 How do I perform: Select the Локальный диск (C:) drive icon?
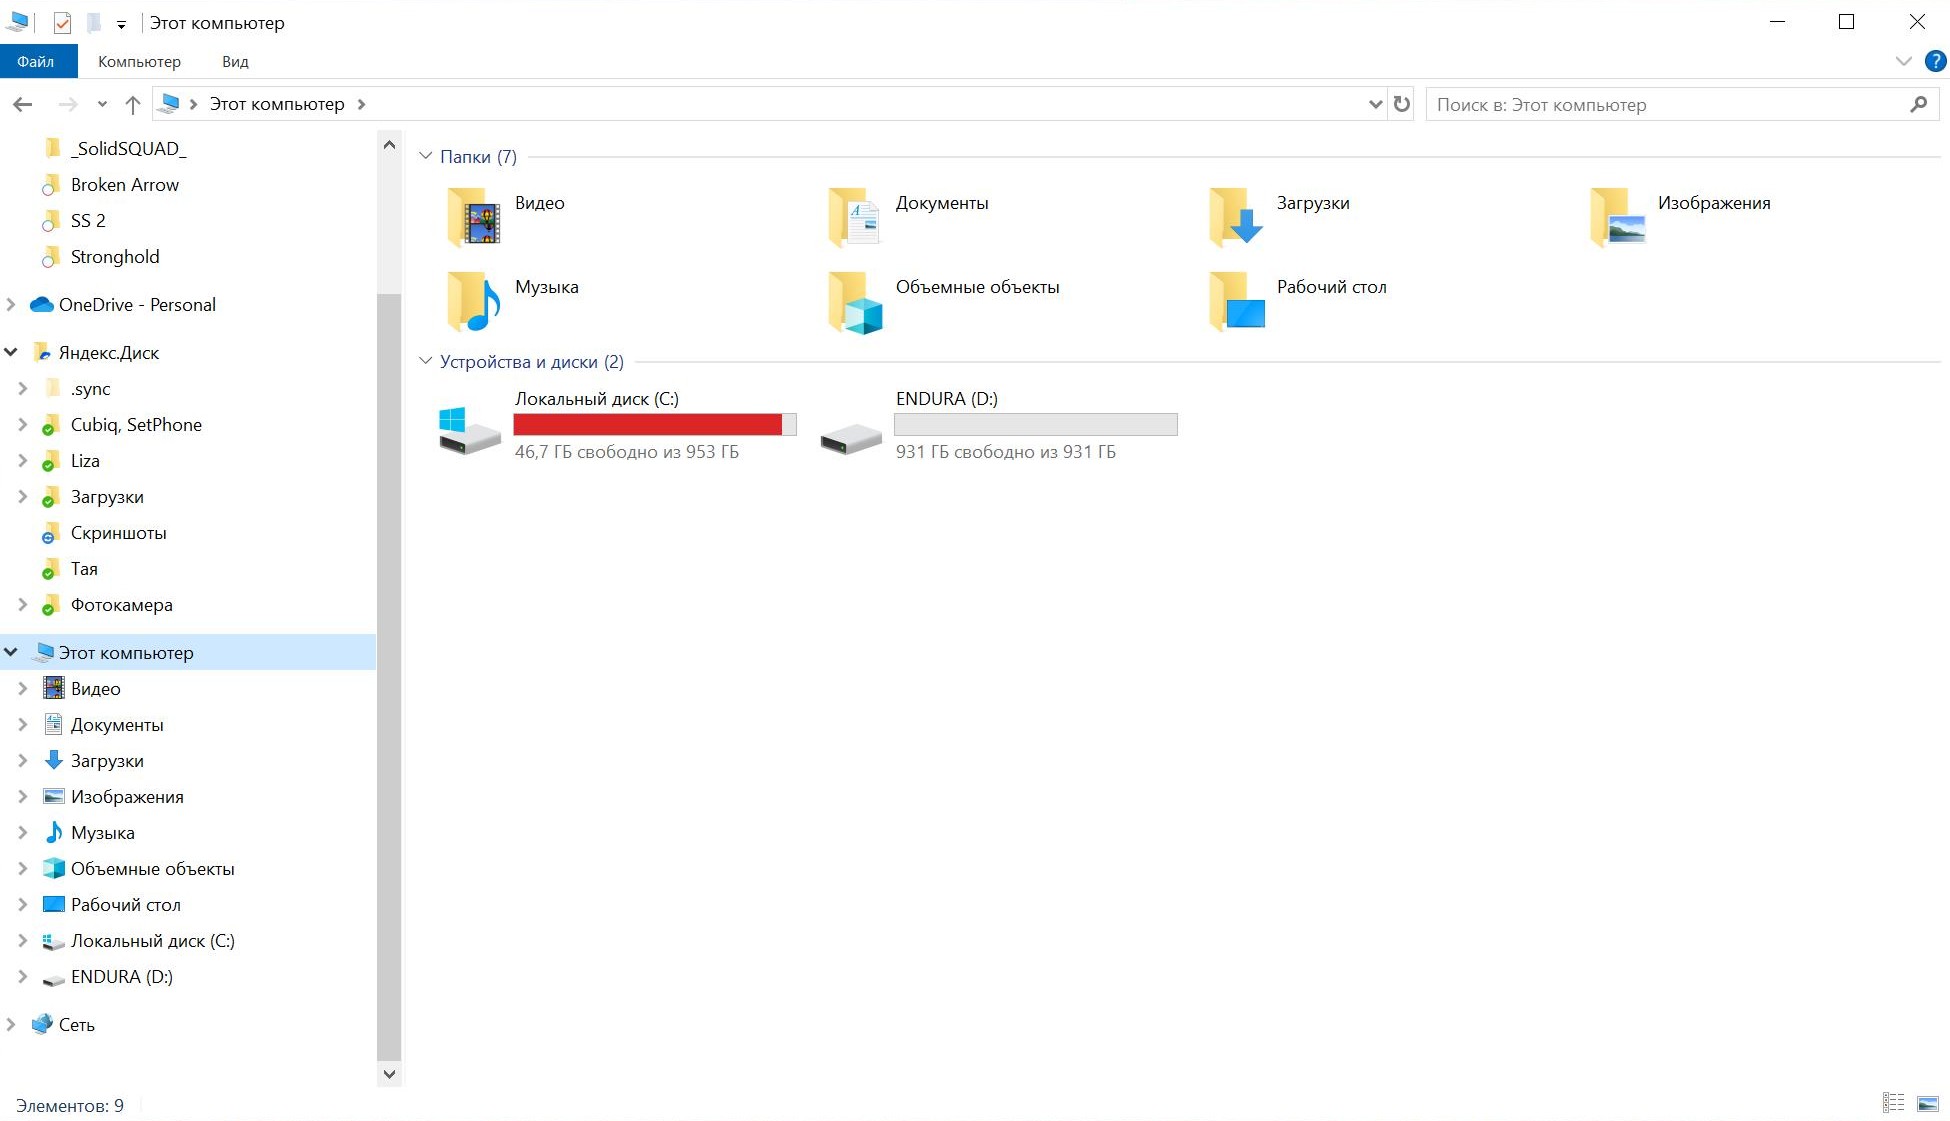tap(470, 430)
